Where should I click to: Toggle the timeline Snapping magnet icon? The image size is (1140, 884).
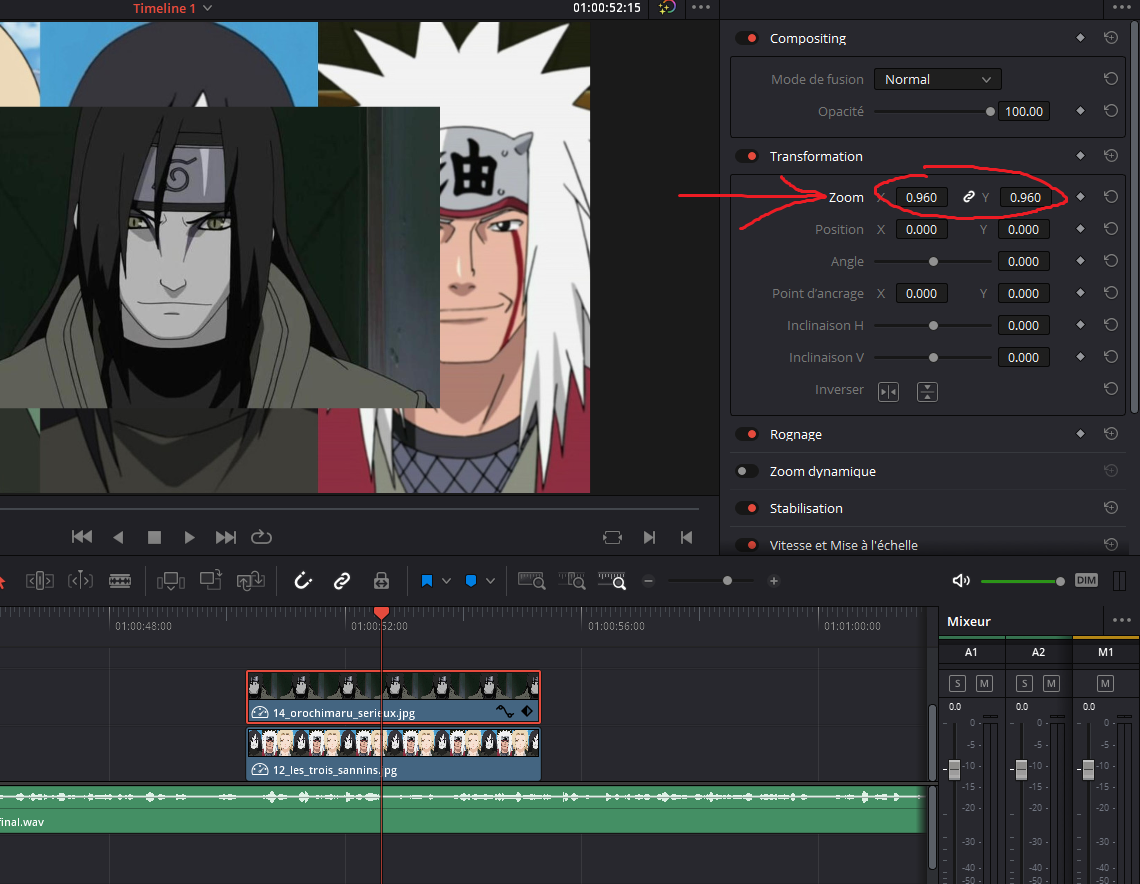point(304,581)
